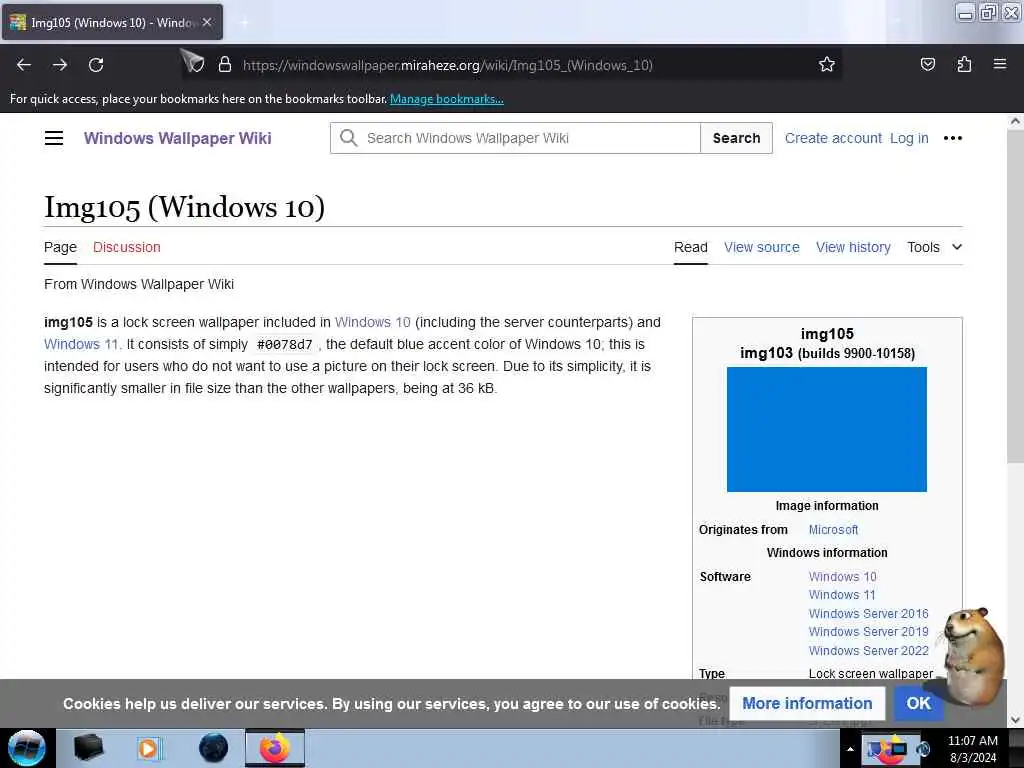
Task: Open the browser extensions icon
Action: [x=964, y=64]
